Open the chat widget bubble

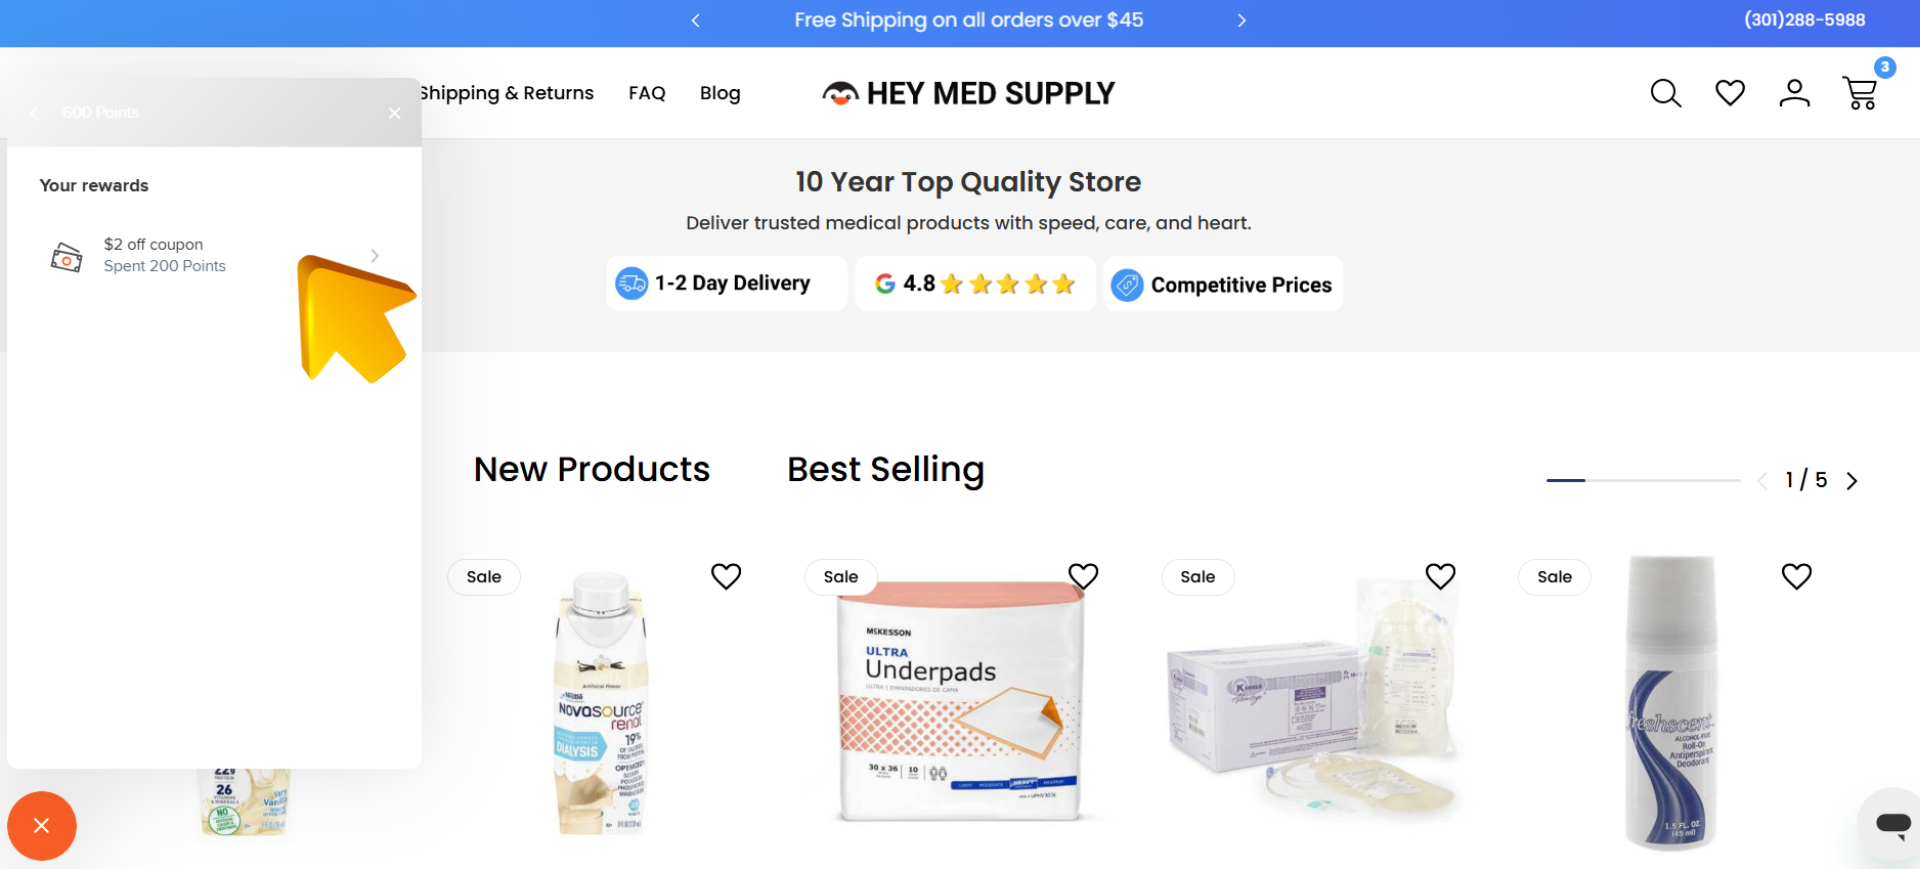(1890, 824)
